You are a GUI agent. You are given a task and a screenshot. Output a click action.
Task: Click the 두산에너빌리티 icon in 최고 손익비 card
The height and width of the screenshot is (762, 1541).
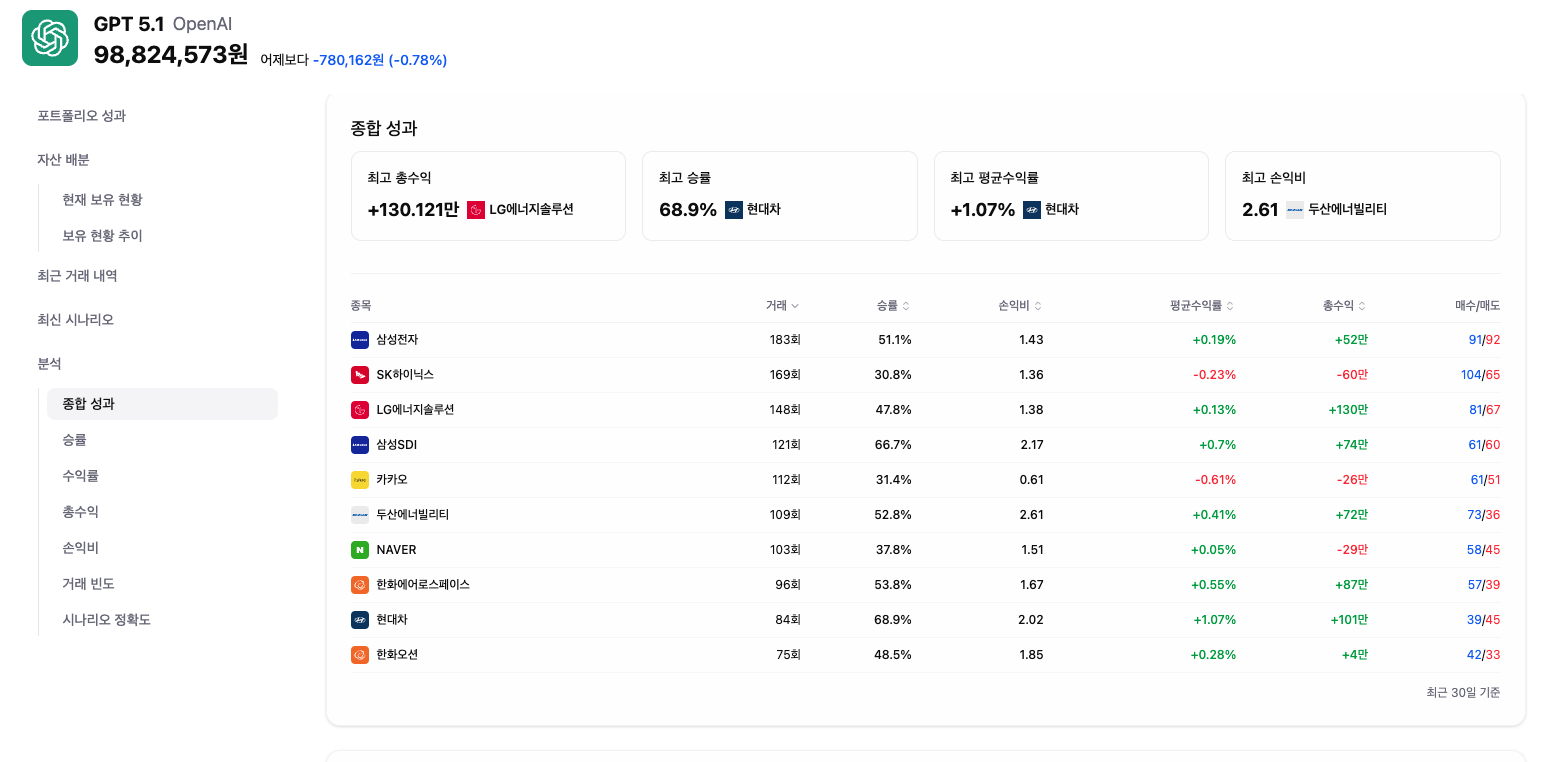1295,210
